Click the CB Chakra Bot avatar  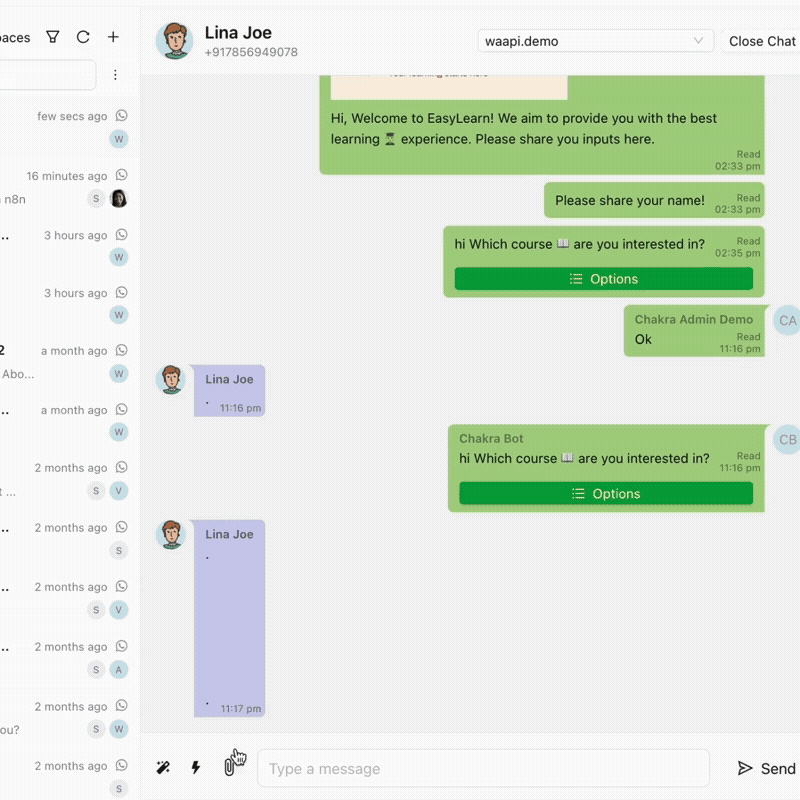click(787, 440)
